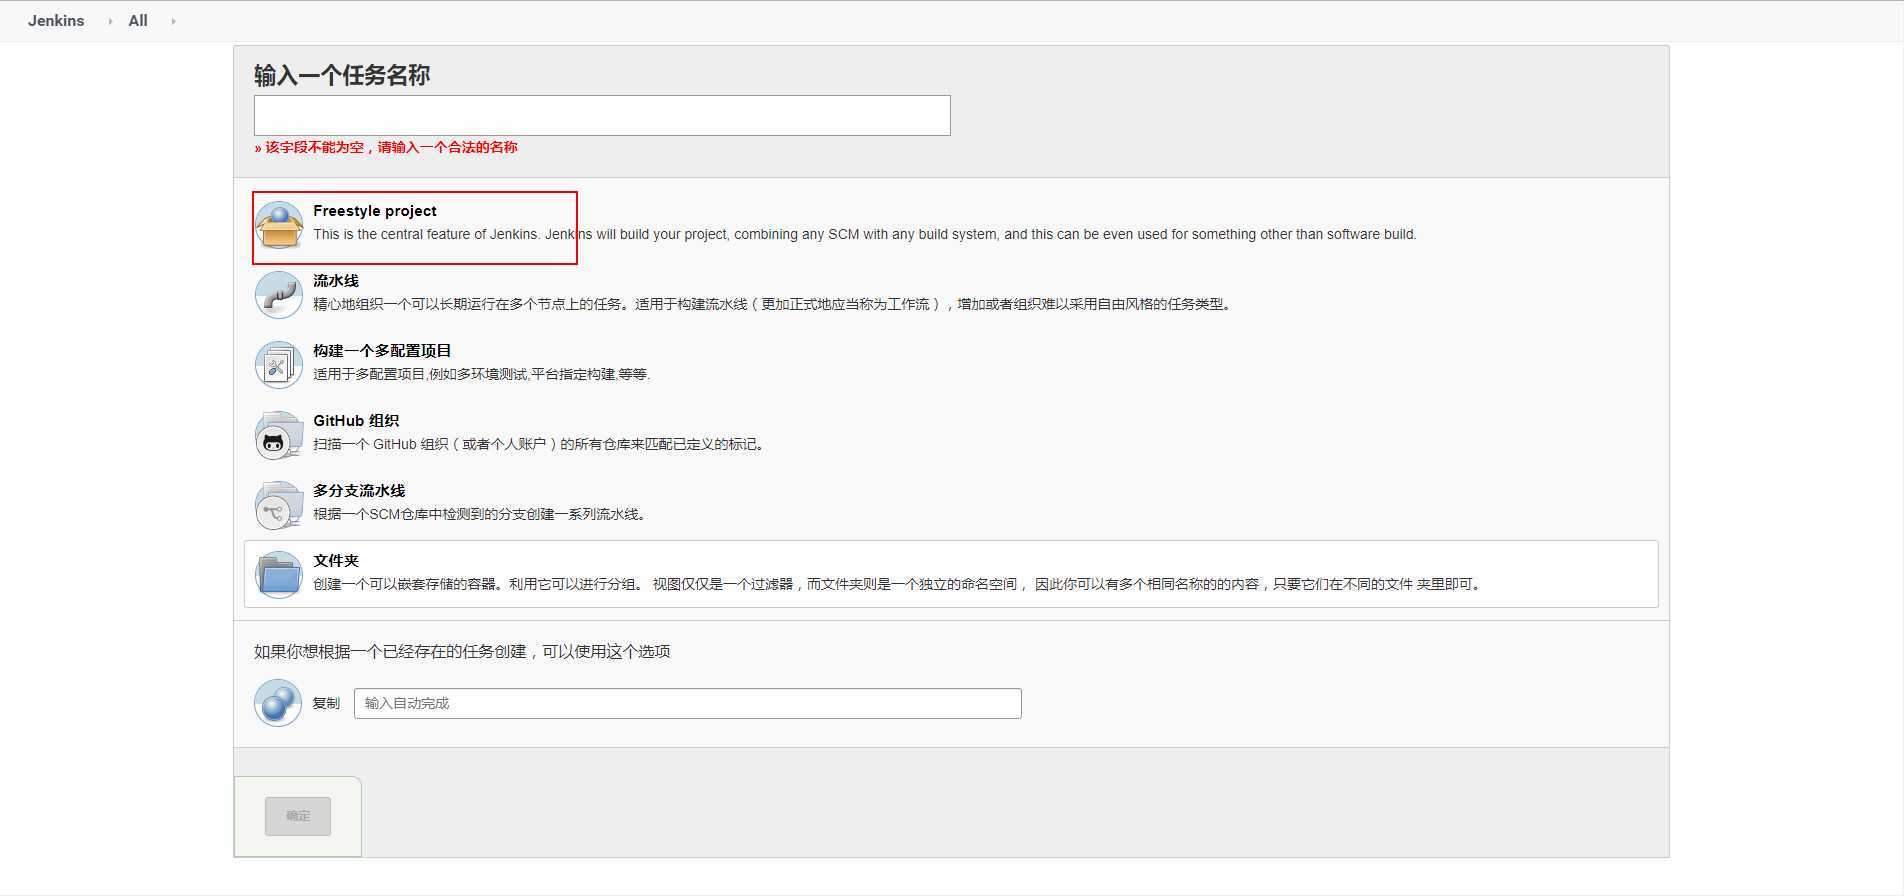Select the Freestyle project title

pos(375,211)
